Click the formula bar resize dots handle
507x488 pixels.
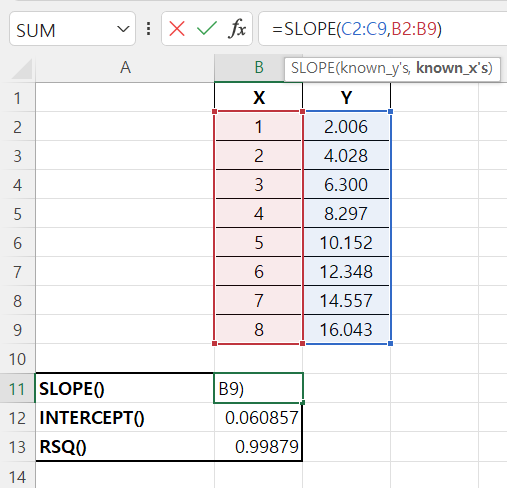(x=149, y=29)
